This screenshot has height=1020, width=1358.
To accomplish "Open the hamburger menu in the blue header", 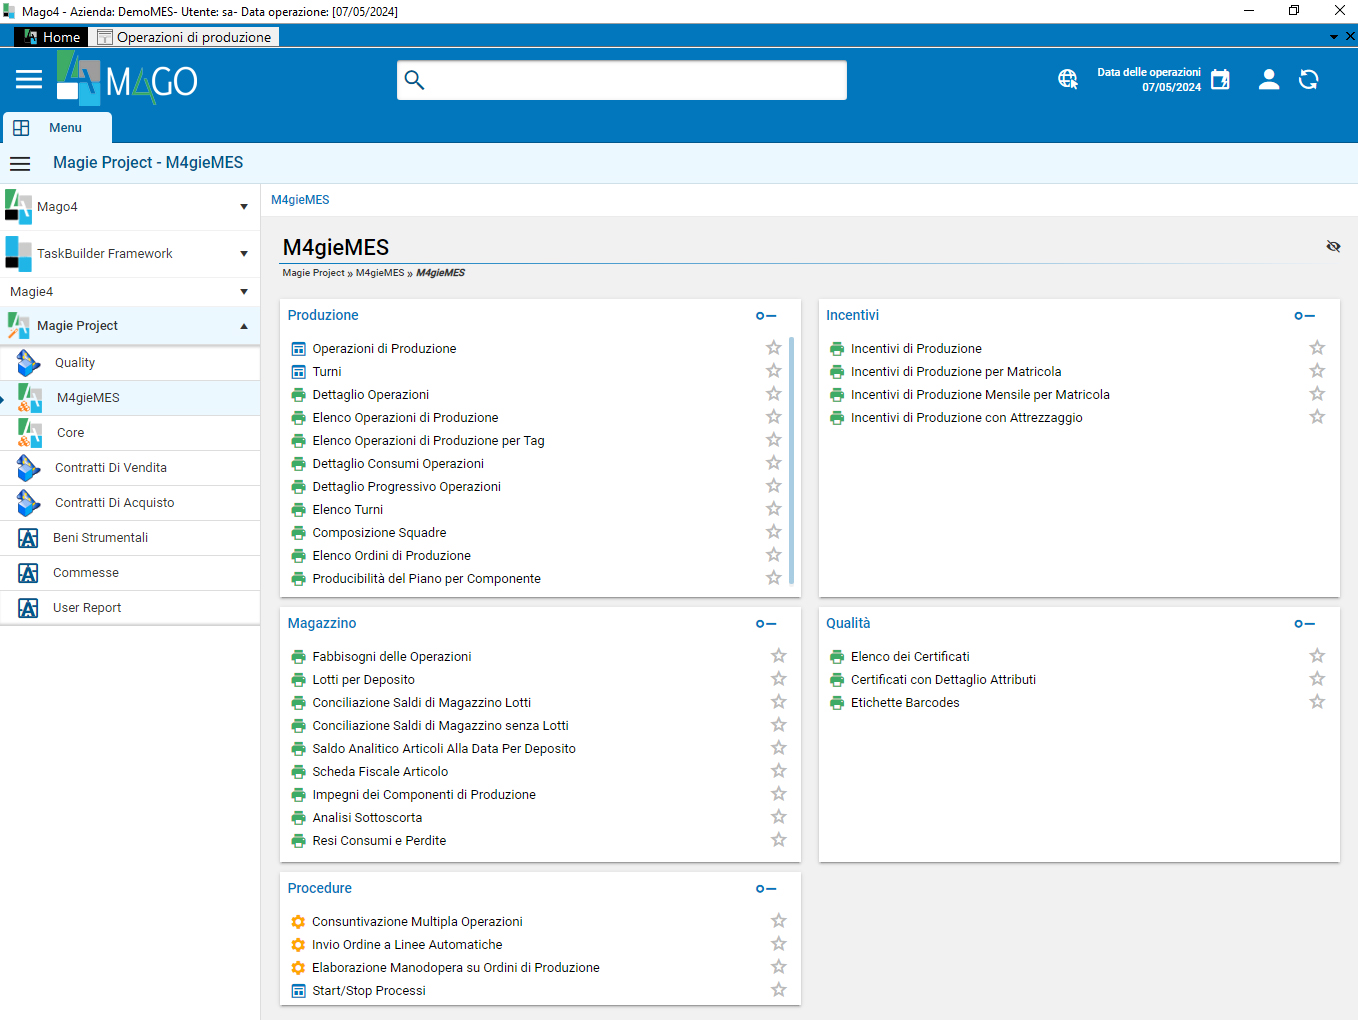I will (29, 79).
